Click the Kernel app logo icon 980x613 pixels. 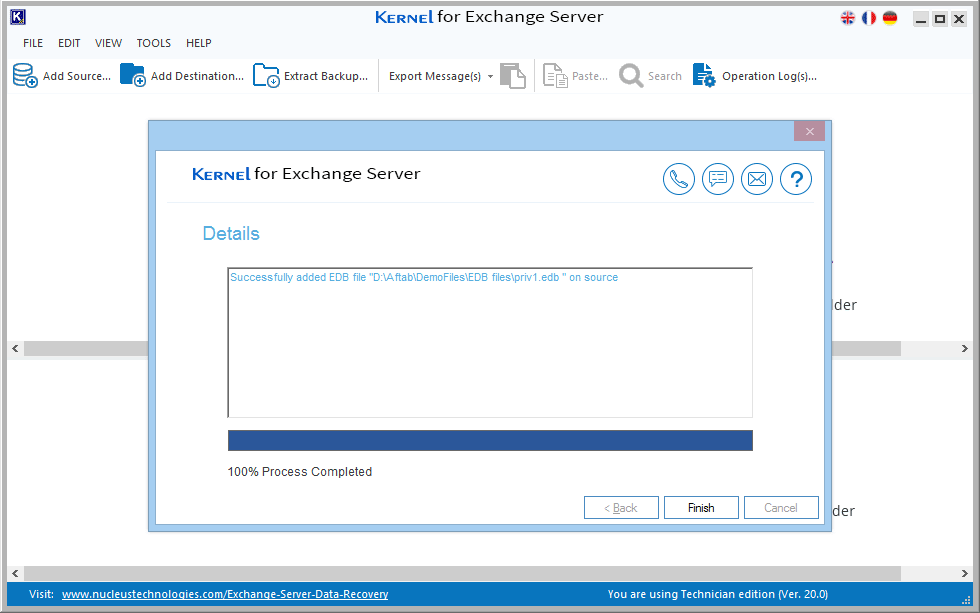click(x=18, y=17)
